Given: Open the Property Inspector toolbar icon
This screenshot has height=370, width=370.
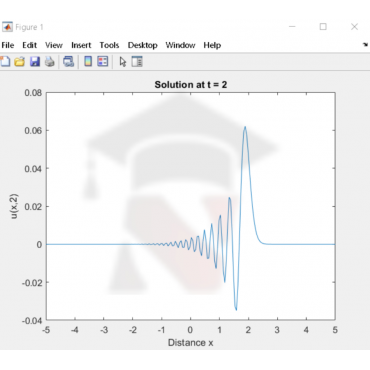Looking at the screenshot, I should click(x=137, y=61).
